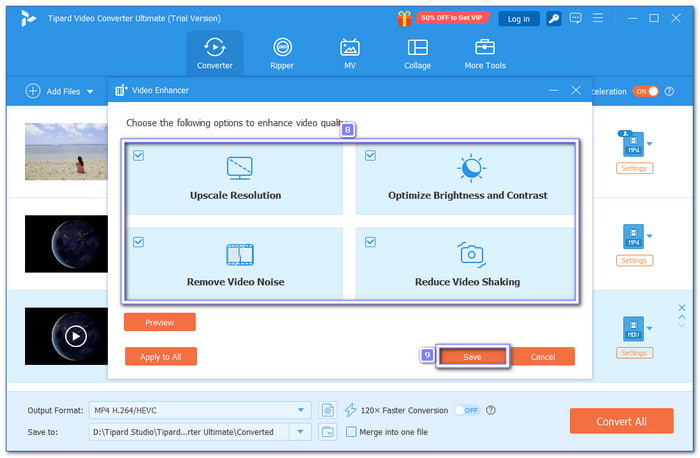700x458 pixels.
Task: Open the More Tools toolbox icon
Action: (x=484, y=53)
